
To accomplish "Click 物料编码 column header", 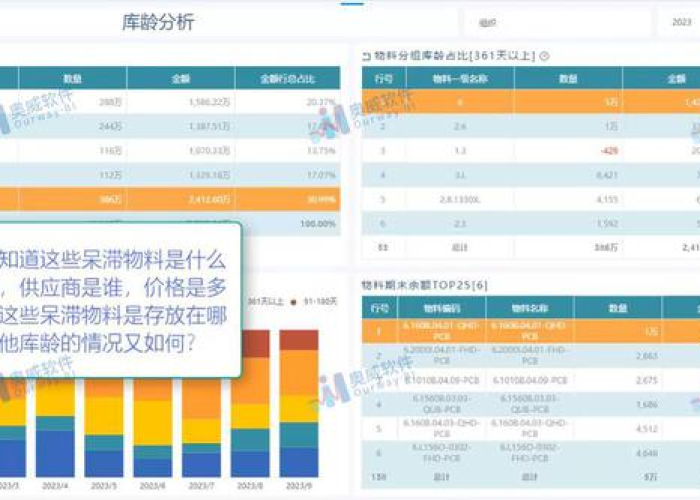I will (x=442, y=308).
